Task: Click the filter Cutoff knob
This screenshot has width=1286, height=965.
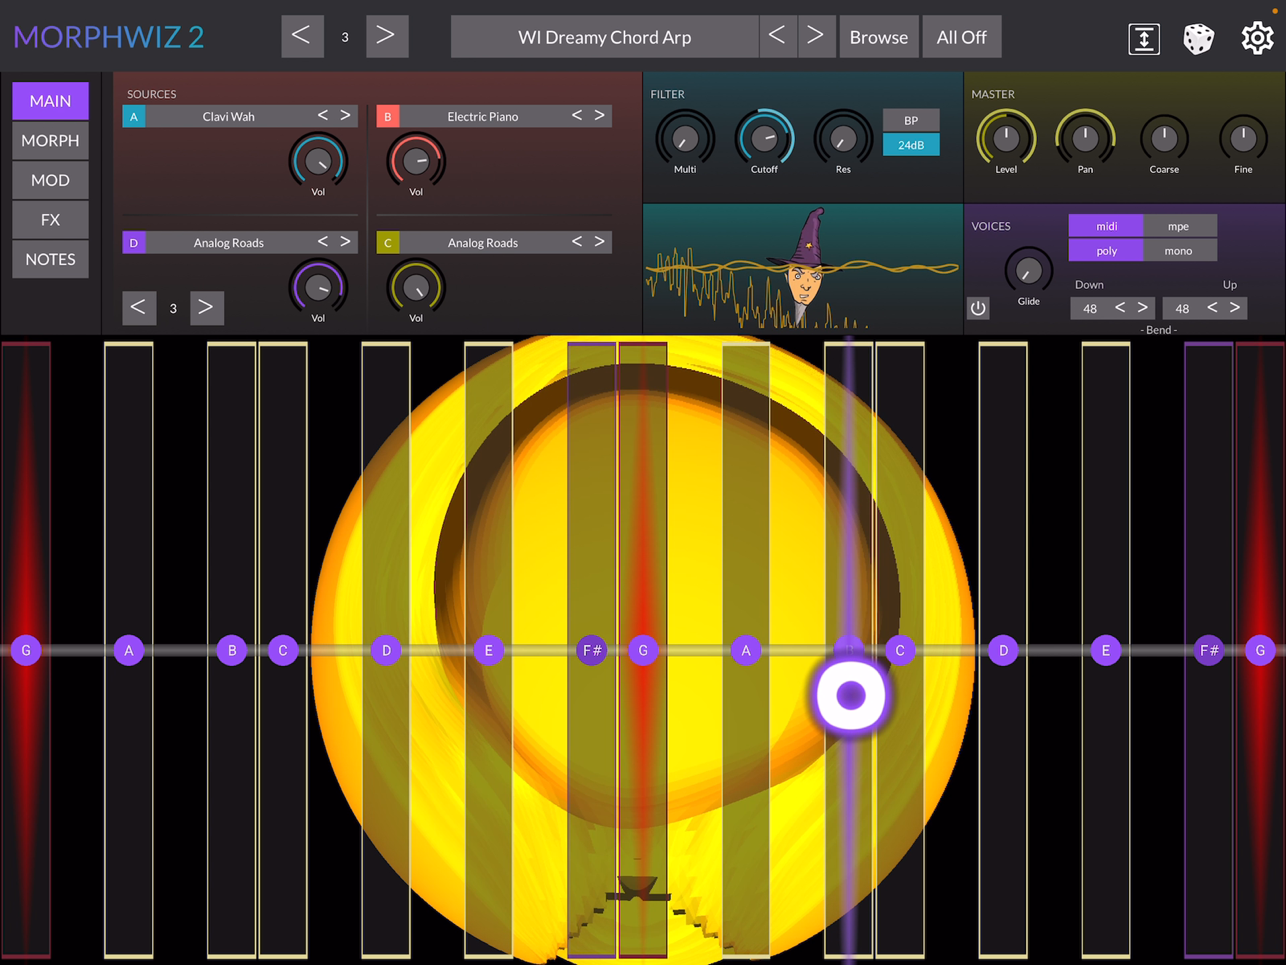Action: [x=764, y=138]
